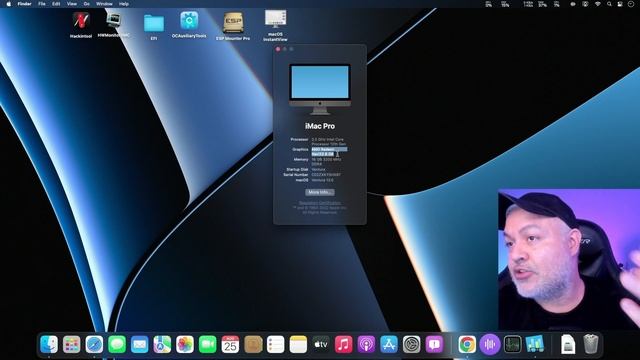Image resolution: width=640 pixels, height=360 pixels.
Task: Open Calendar showing 25 in Dock
Action: pyautogui.click(x=230, y=344)
